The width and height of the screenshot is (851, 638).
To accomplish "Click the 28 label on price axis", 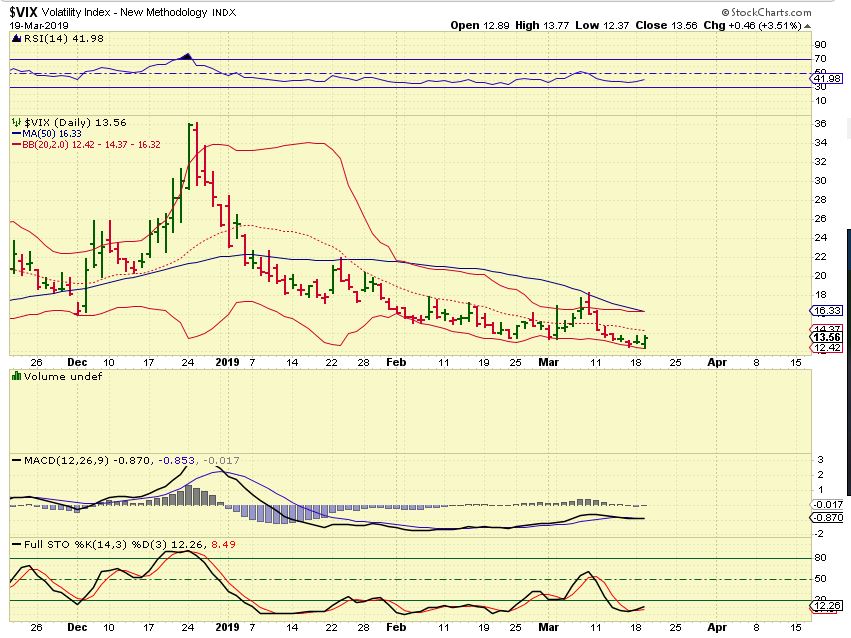I will [x=820, y=200].
